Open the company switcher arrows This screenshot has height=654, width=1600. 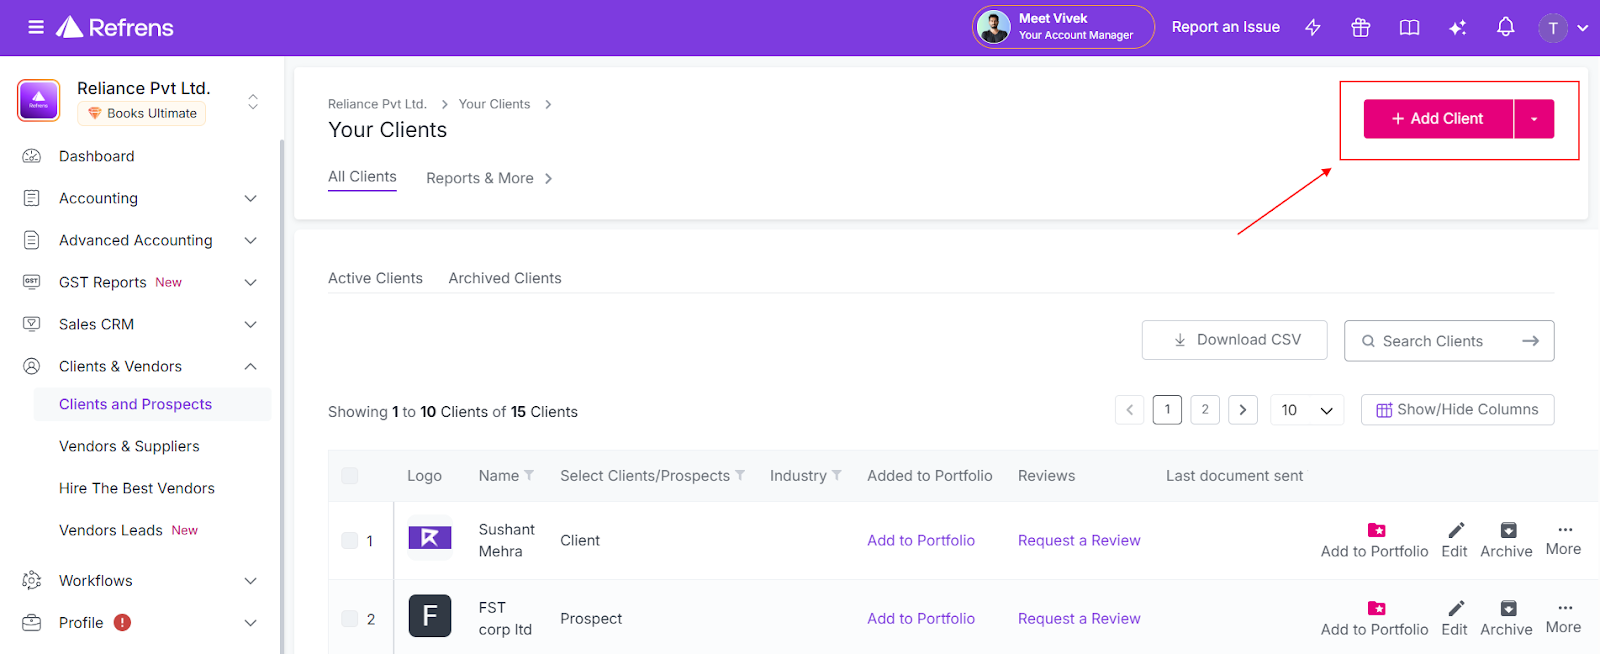tap(253, 101)
